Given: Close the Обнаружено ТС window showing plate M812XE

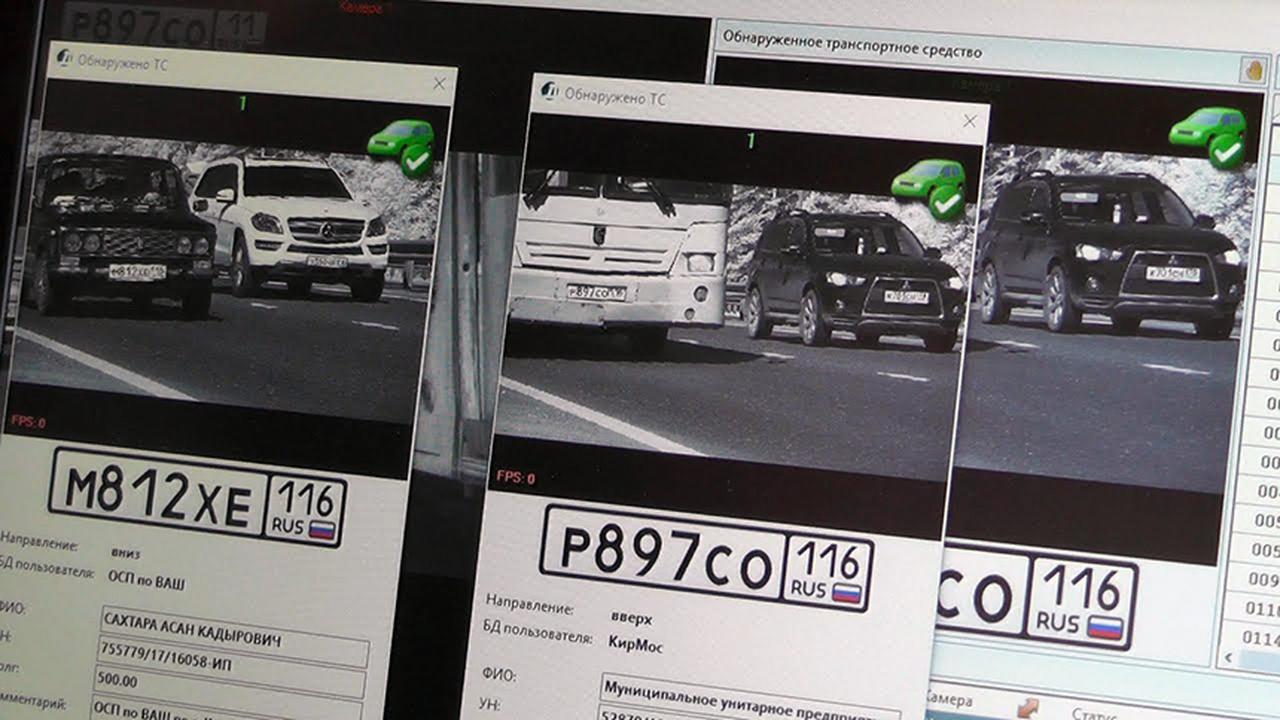Looking at the screenshot, I should click(x=439, y=84).
